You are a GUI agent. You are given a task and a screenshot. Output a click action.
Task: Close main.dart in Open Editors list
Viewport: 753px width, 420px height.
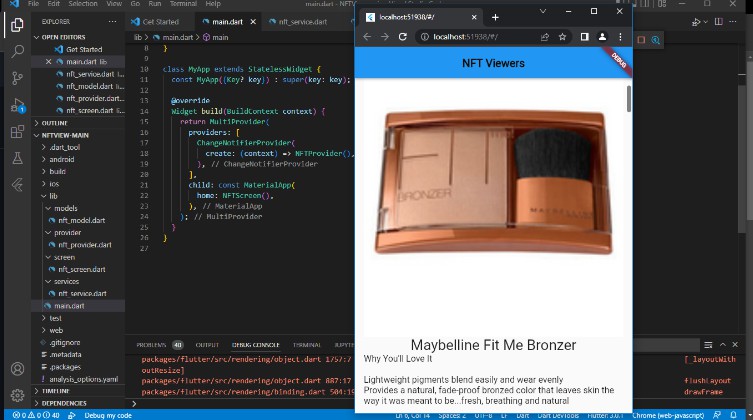point(48,61)
